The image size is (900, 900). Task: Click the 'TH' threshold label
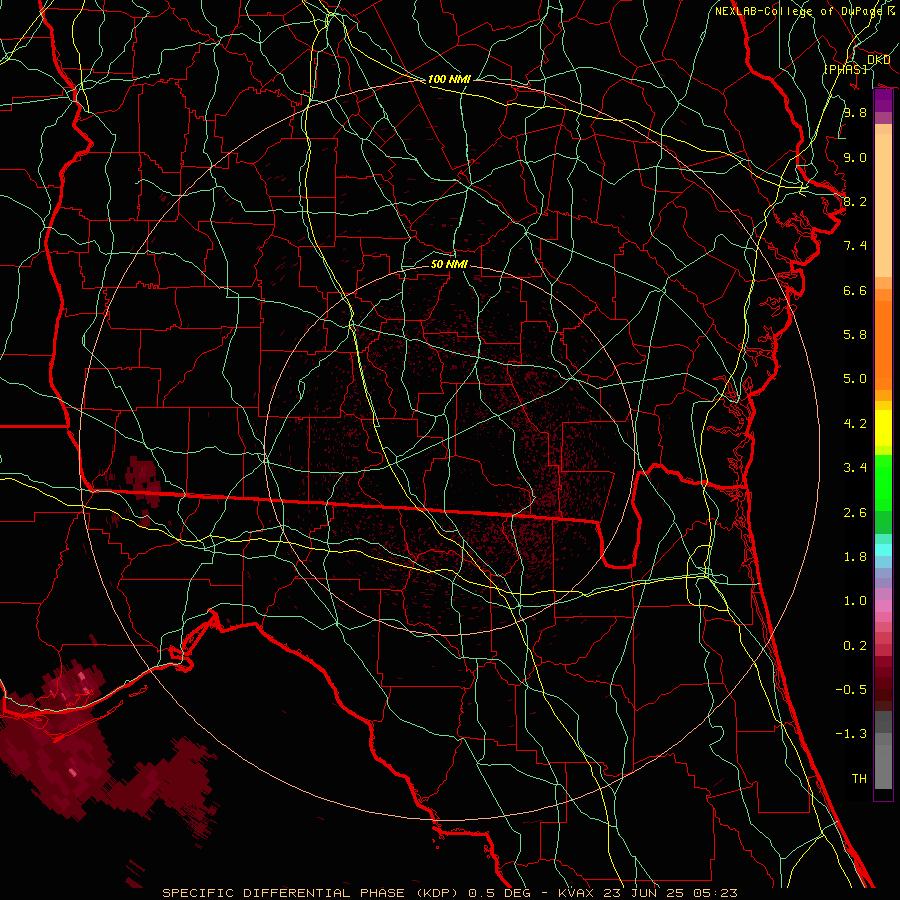(859, 779)
